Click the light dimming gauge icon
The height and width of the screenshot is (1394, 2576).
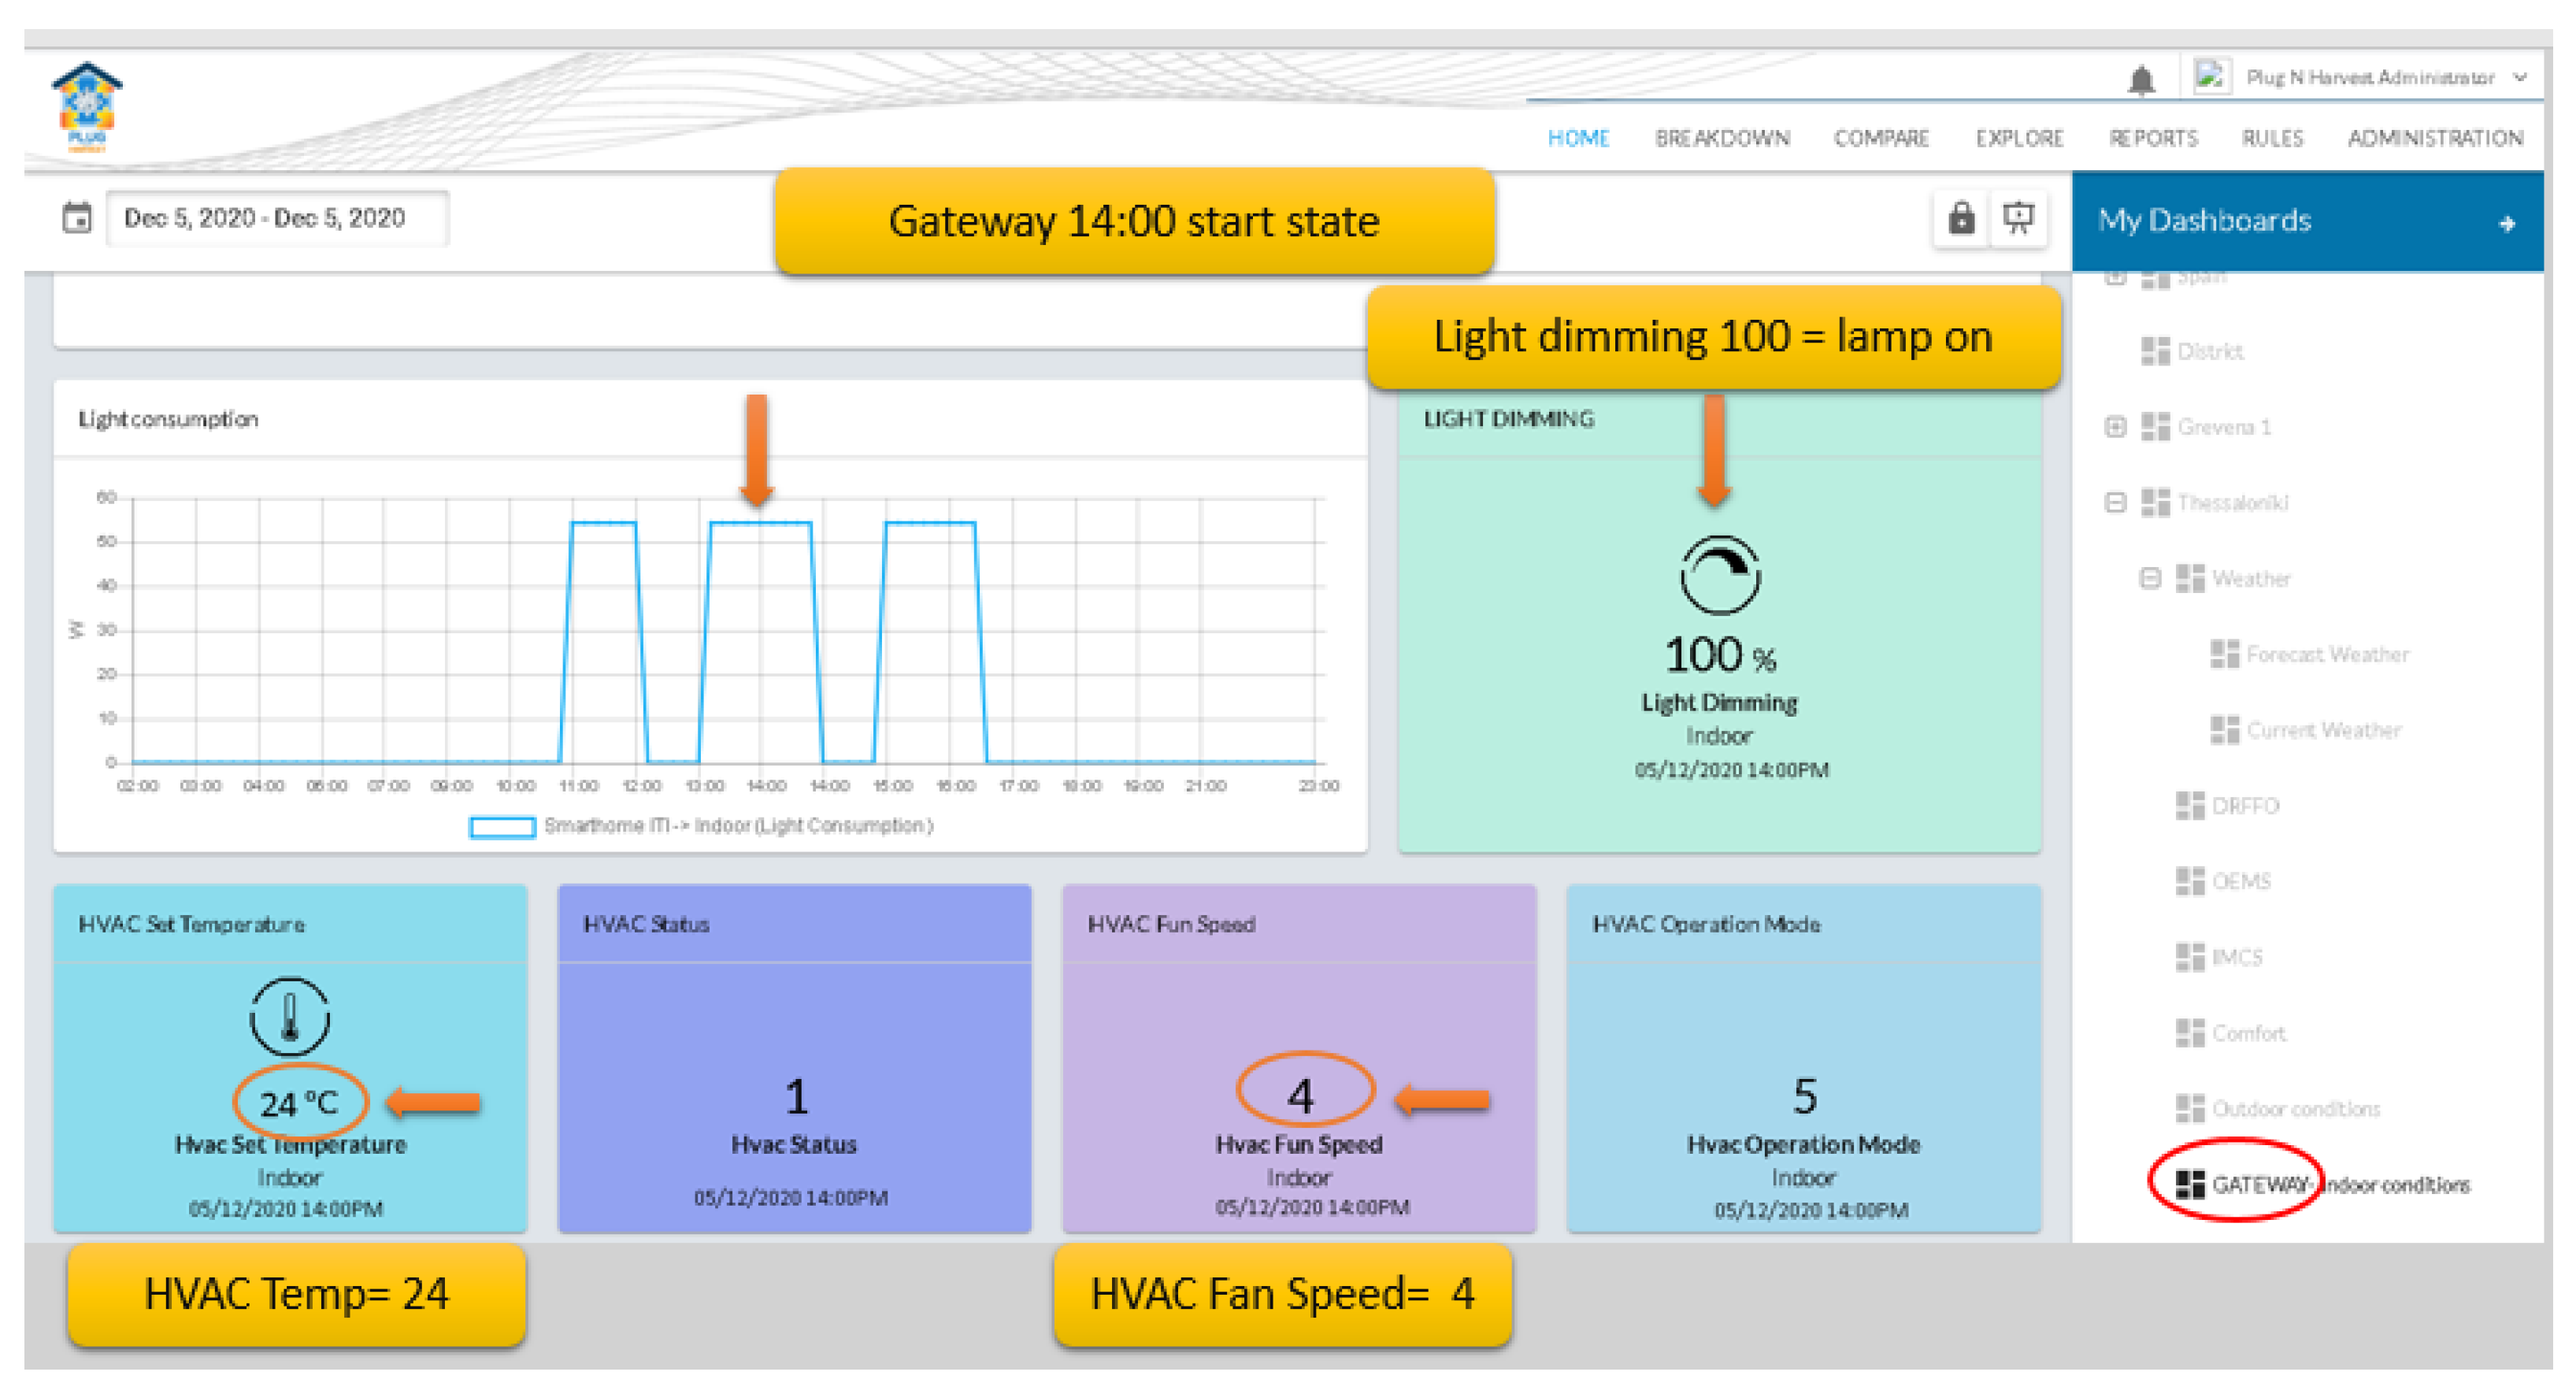point(1719,575)
